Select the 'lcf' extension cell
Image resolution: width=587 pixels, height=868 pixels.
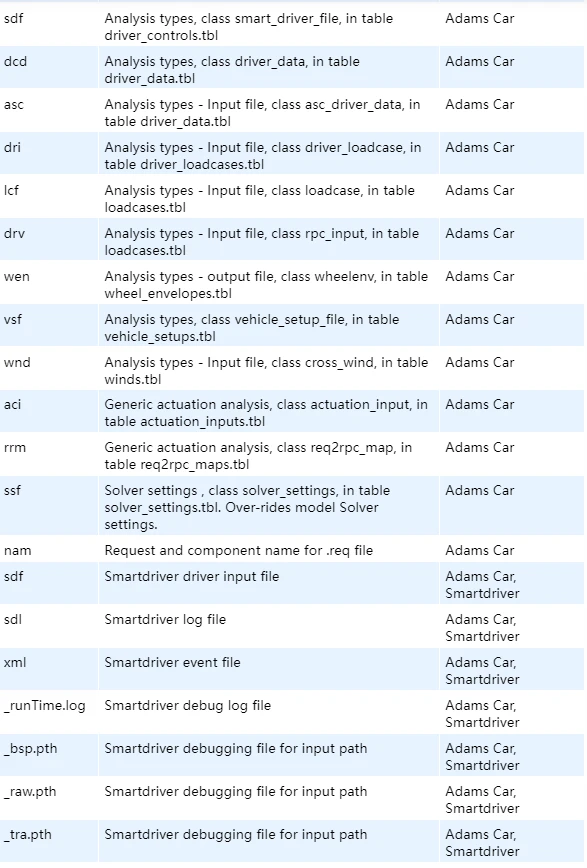pyautogui.click(x=11, y=190)
